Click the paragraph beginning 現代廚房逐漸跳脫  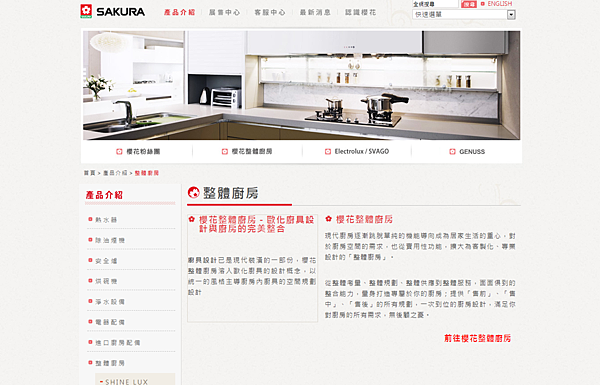[x=420, y=246]
